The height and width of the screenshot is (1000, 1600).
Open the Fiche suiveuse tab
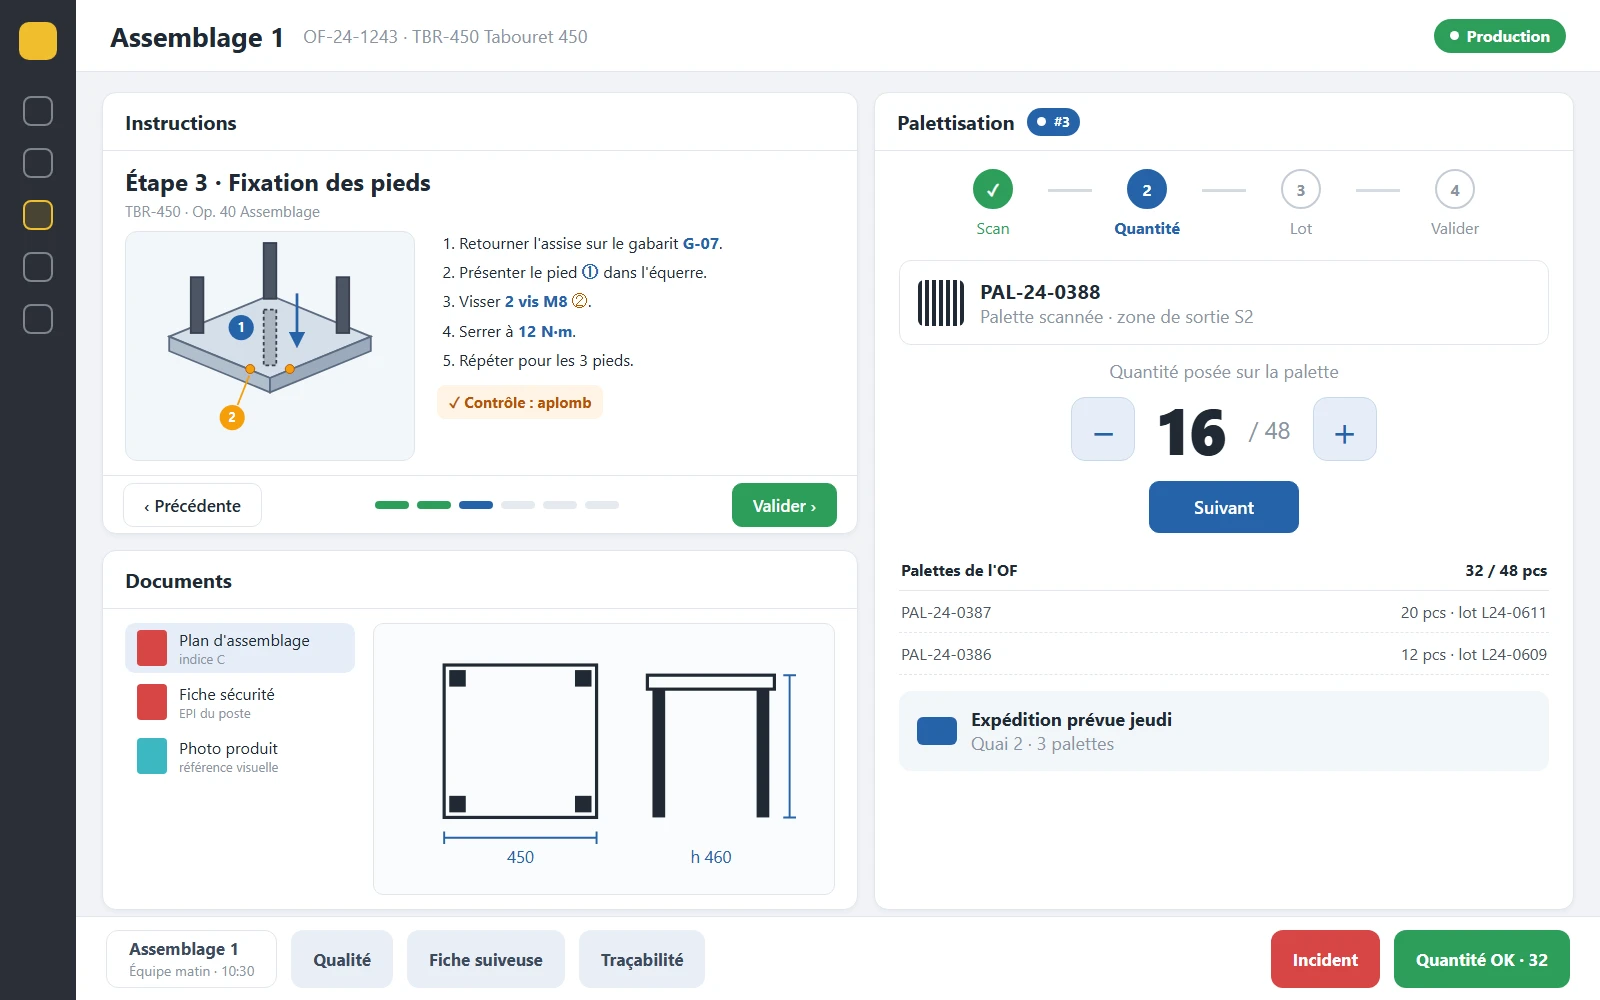(x=486, y=959)
